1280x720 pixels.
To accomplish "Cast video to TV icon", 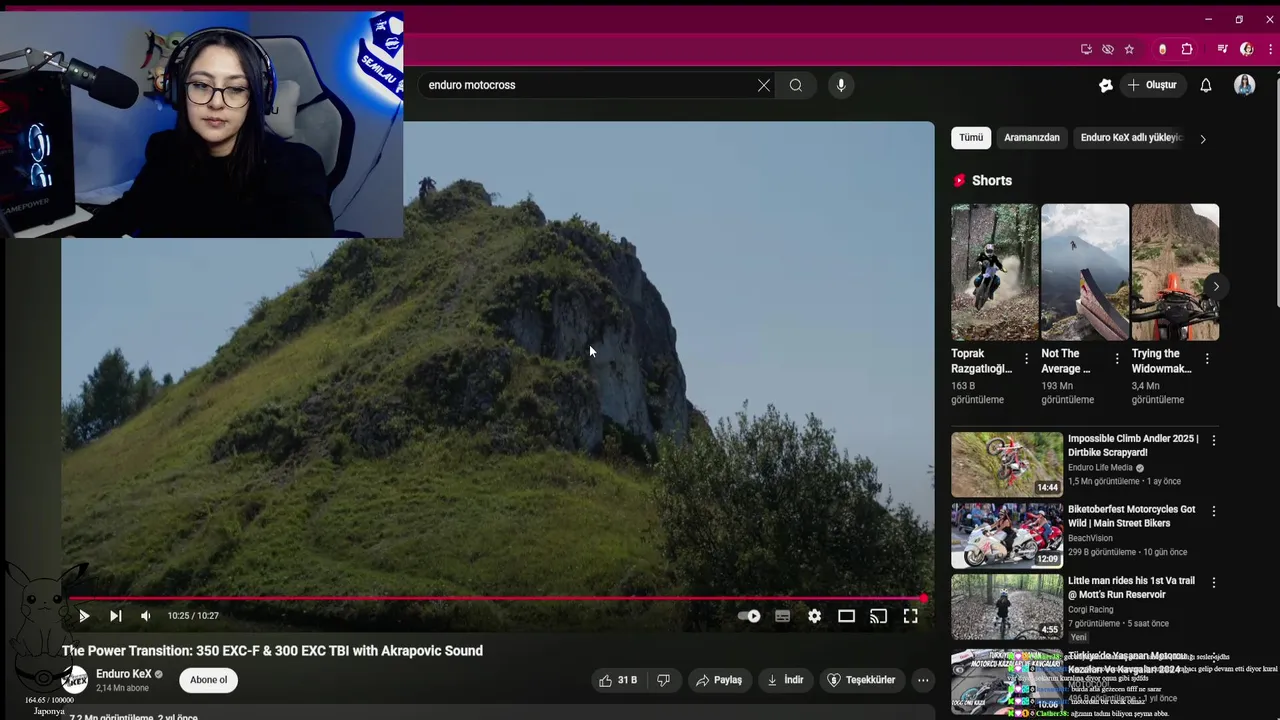I will click(x=879, y=616).
